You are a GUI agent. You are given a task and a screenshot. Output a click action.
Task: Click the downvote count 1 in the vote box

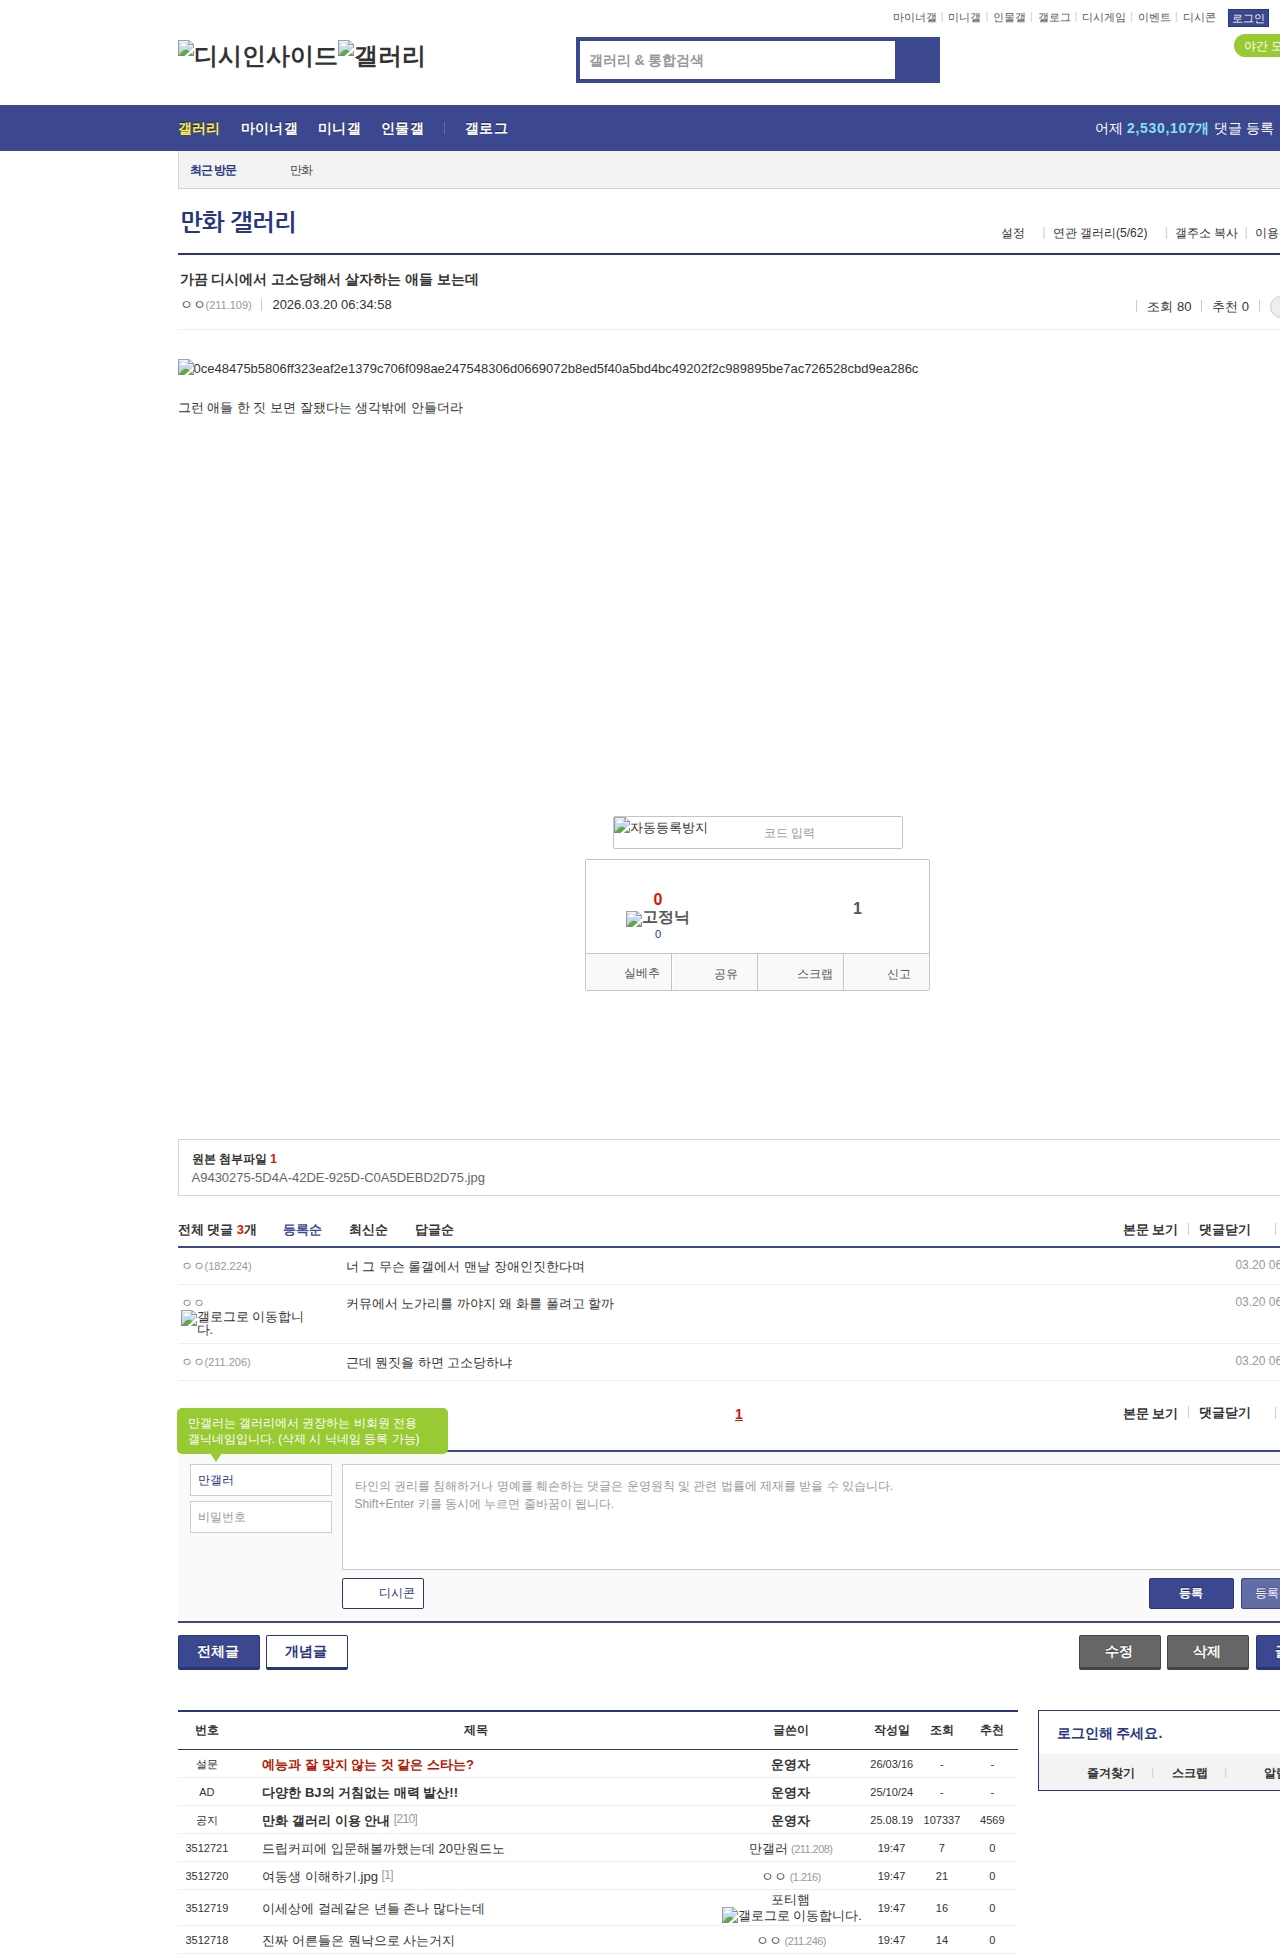[x=857, y=908]
